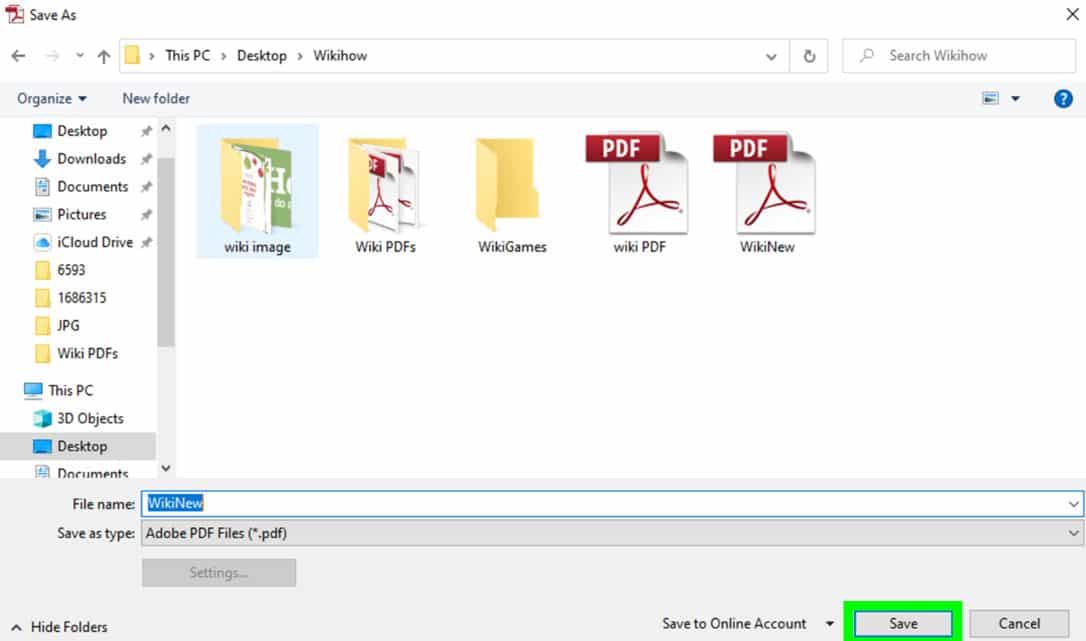This screenshot has height=641, width=1086.
Task: Click the back navigation arrow
Action: click(x=18, y=56)
